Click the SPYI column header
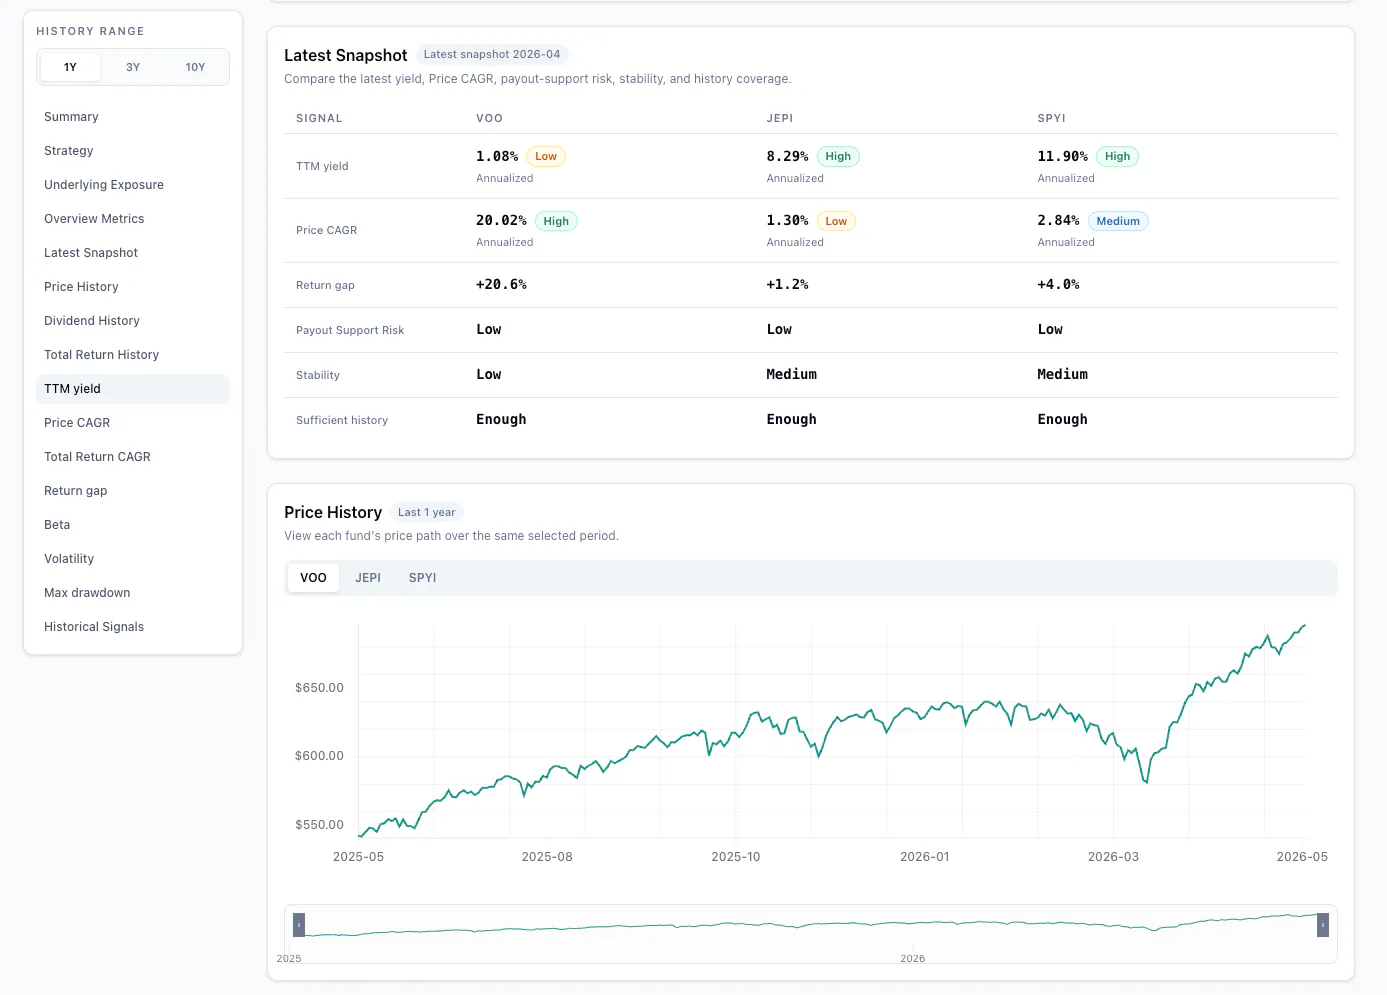 click(x=1052, y=118)
